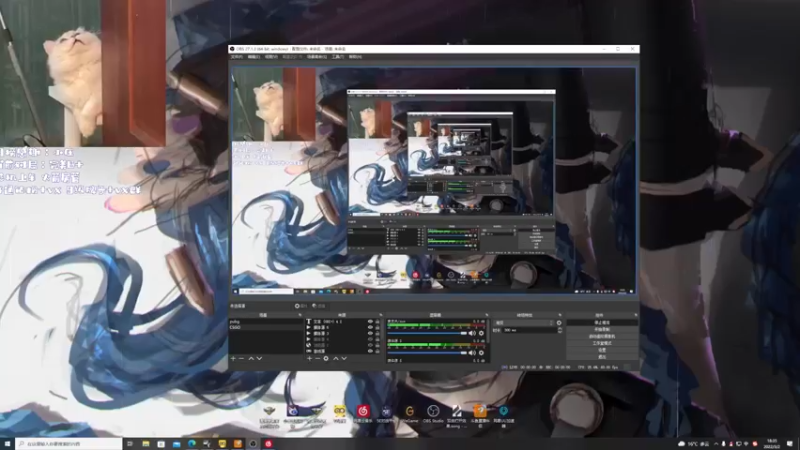Image resolution: width=800 pixels, height=450 pixels.
Task: Open the View menu in OBS
Action: click(x=271, y=57)
